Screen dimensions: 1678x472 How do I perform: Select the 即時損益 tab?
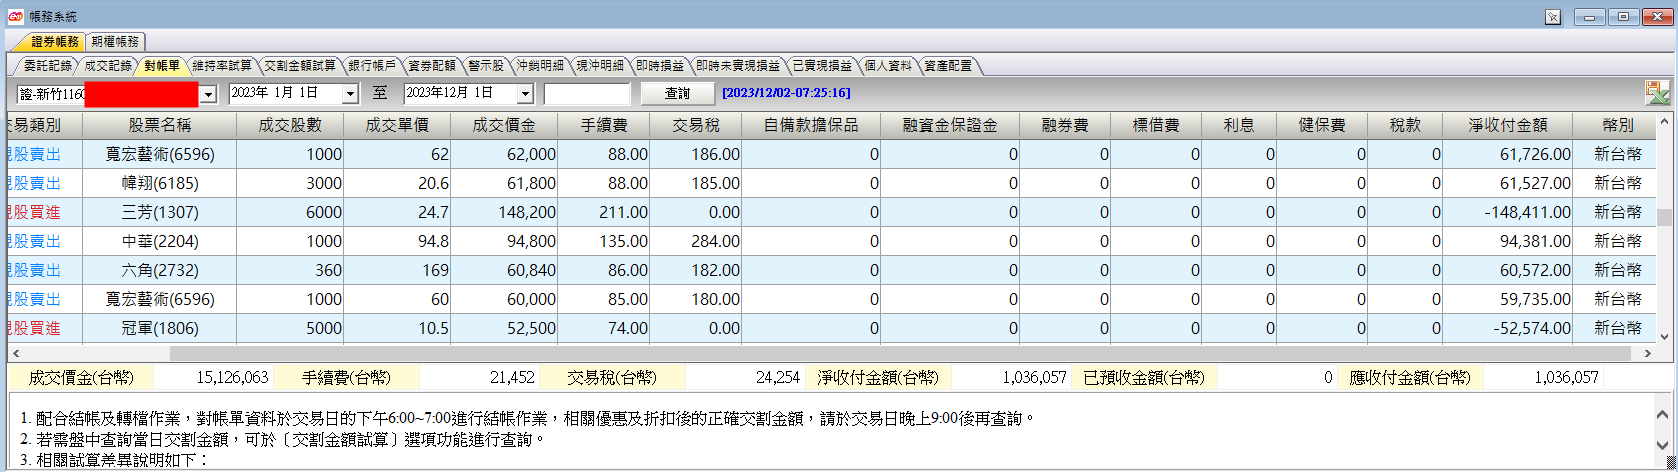coord(660,66)
